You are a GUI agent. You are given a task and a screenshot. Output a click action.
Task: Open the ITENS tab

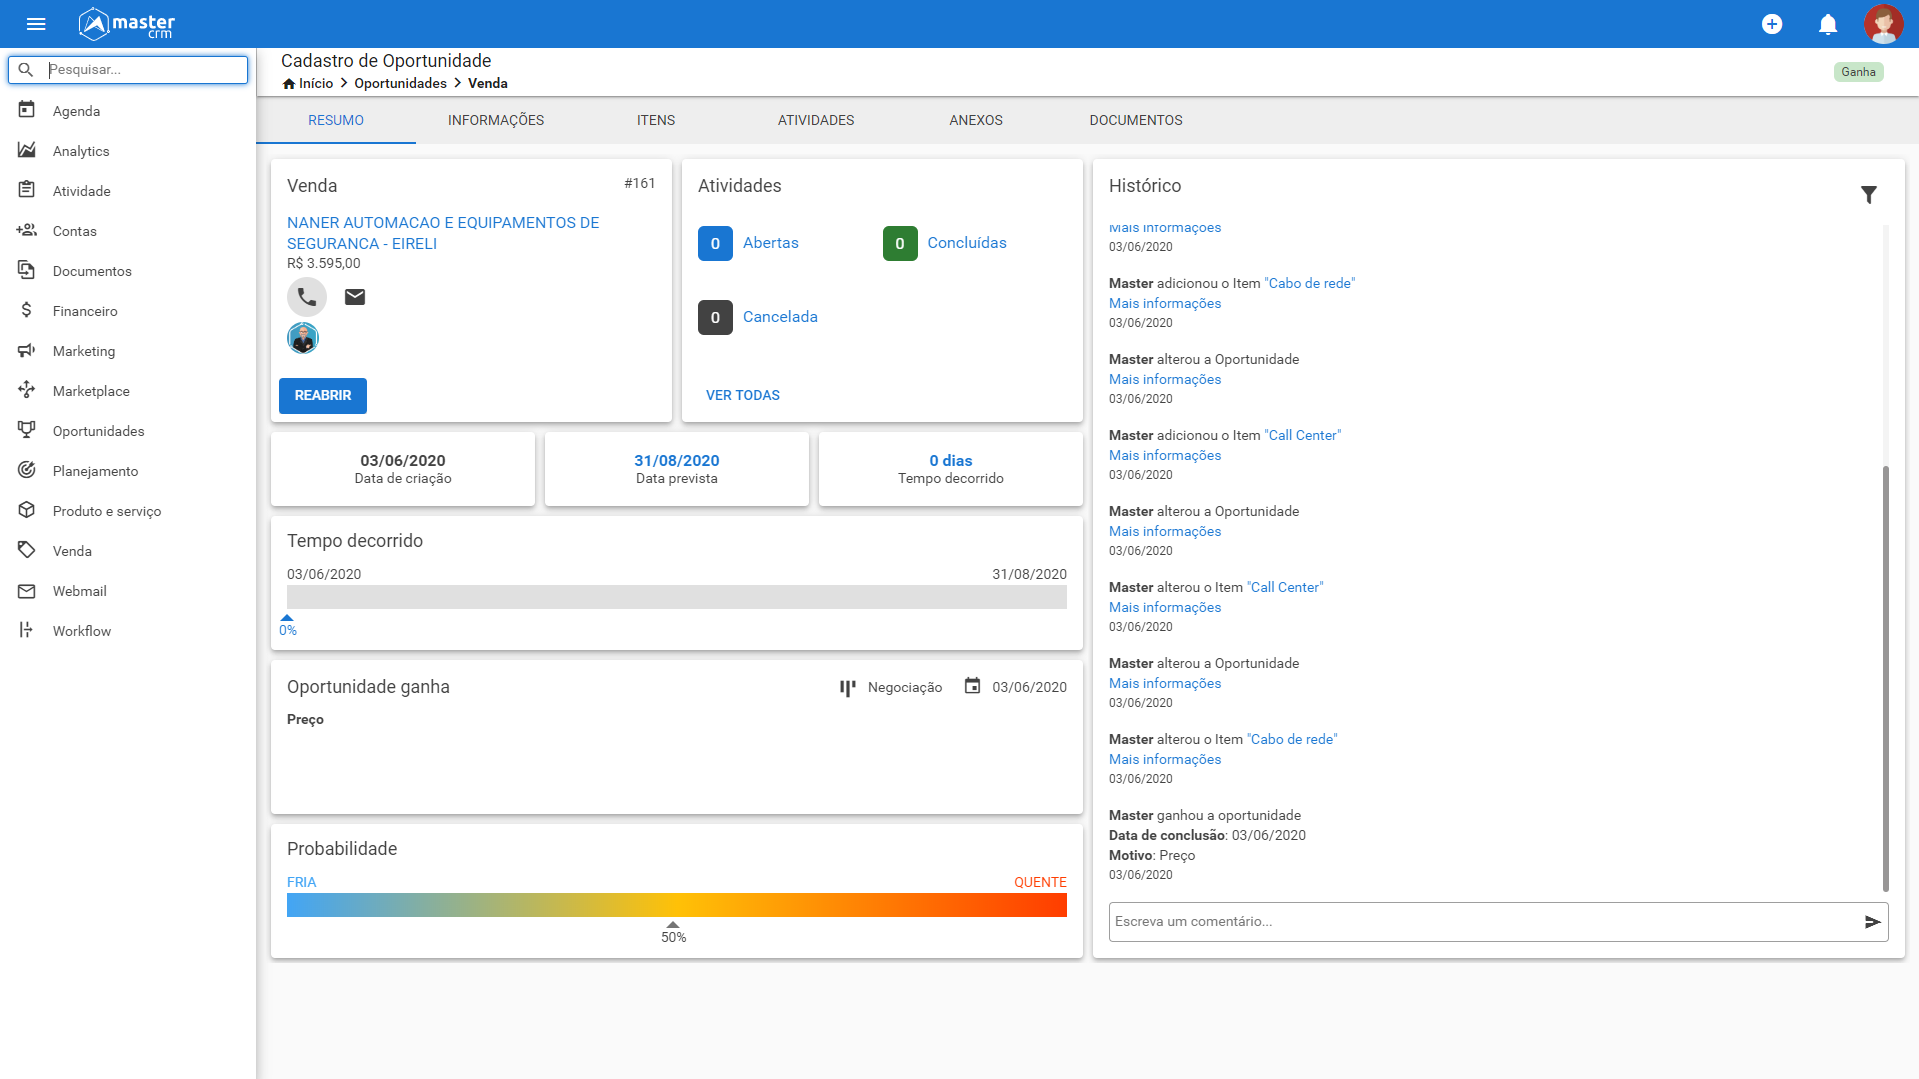click(x=656, y=120)
